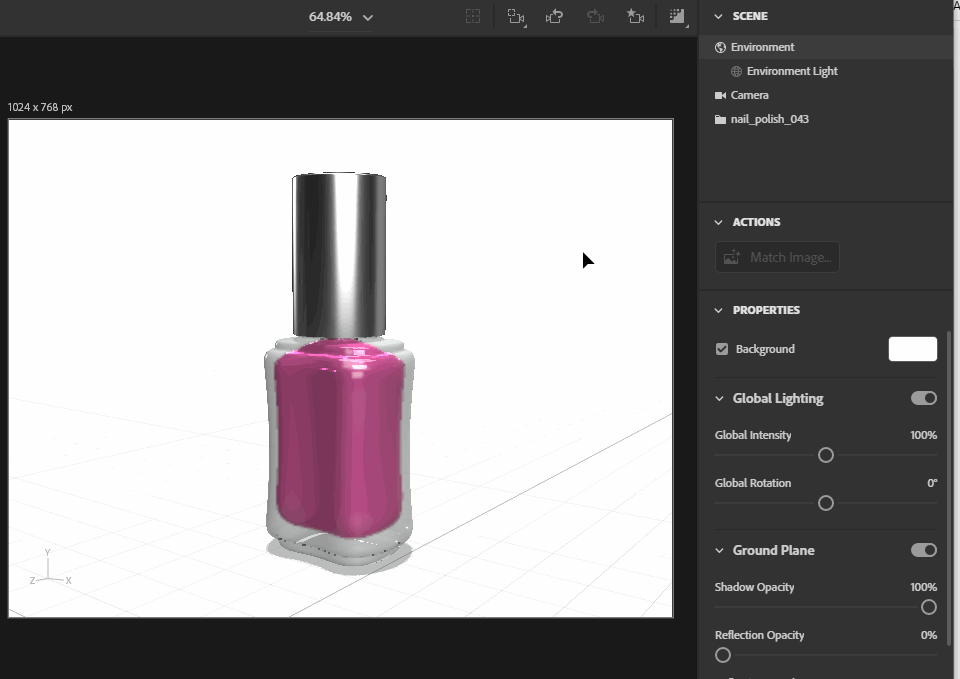Click the Reflection Opacity slider handle
Image resolution: width=960 pixels, height=679 pixels.
(x=723, y=655)
